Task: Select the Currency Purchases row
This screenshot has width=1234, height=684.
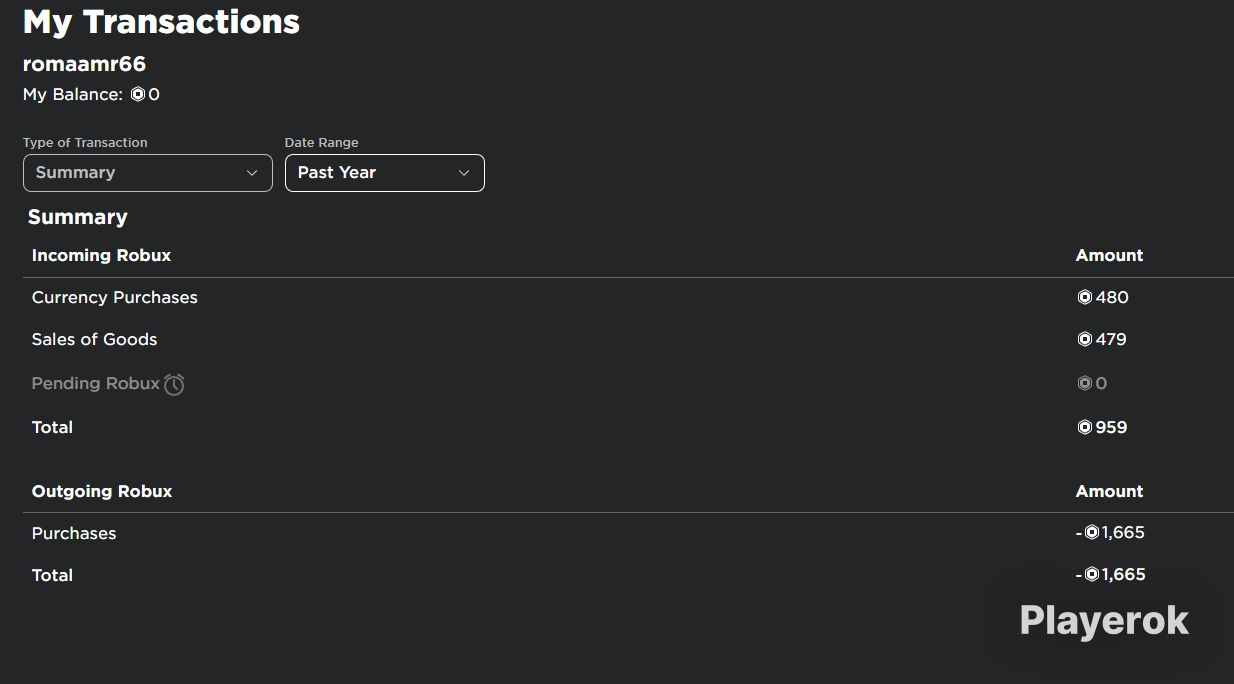Action: (628, 298)
